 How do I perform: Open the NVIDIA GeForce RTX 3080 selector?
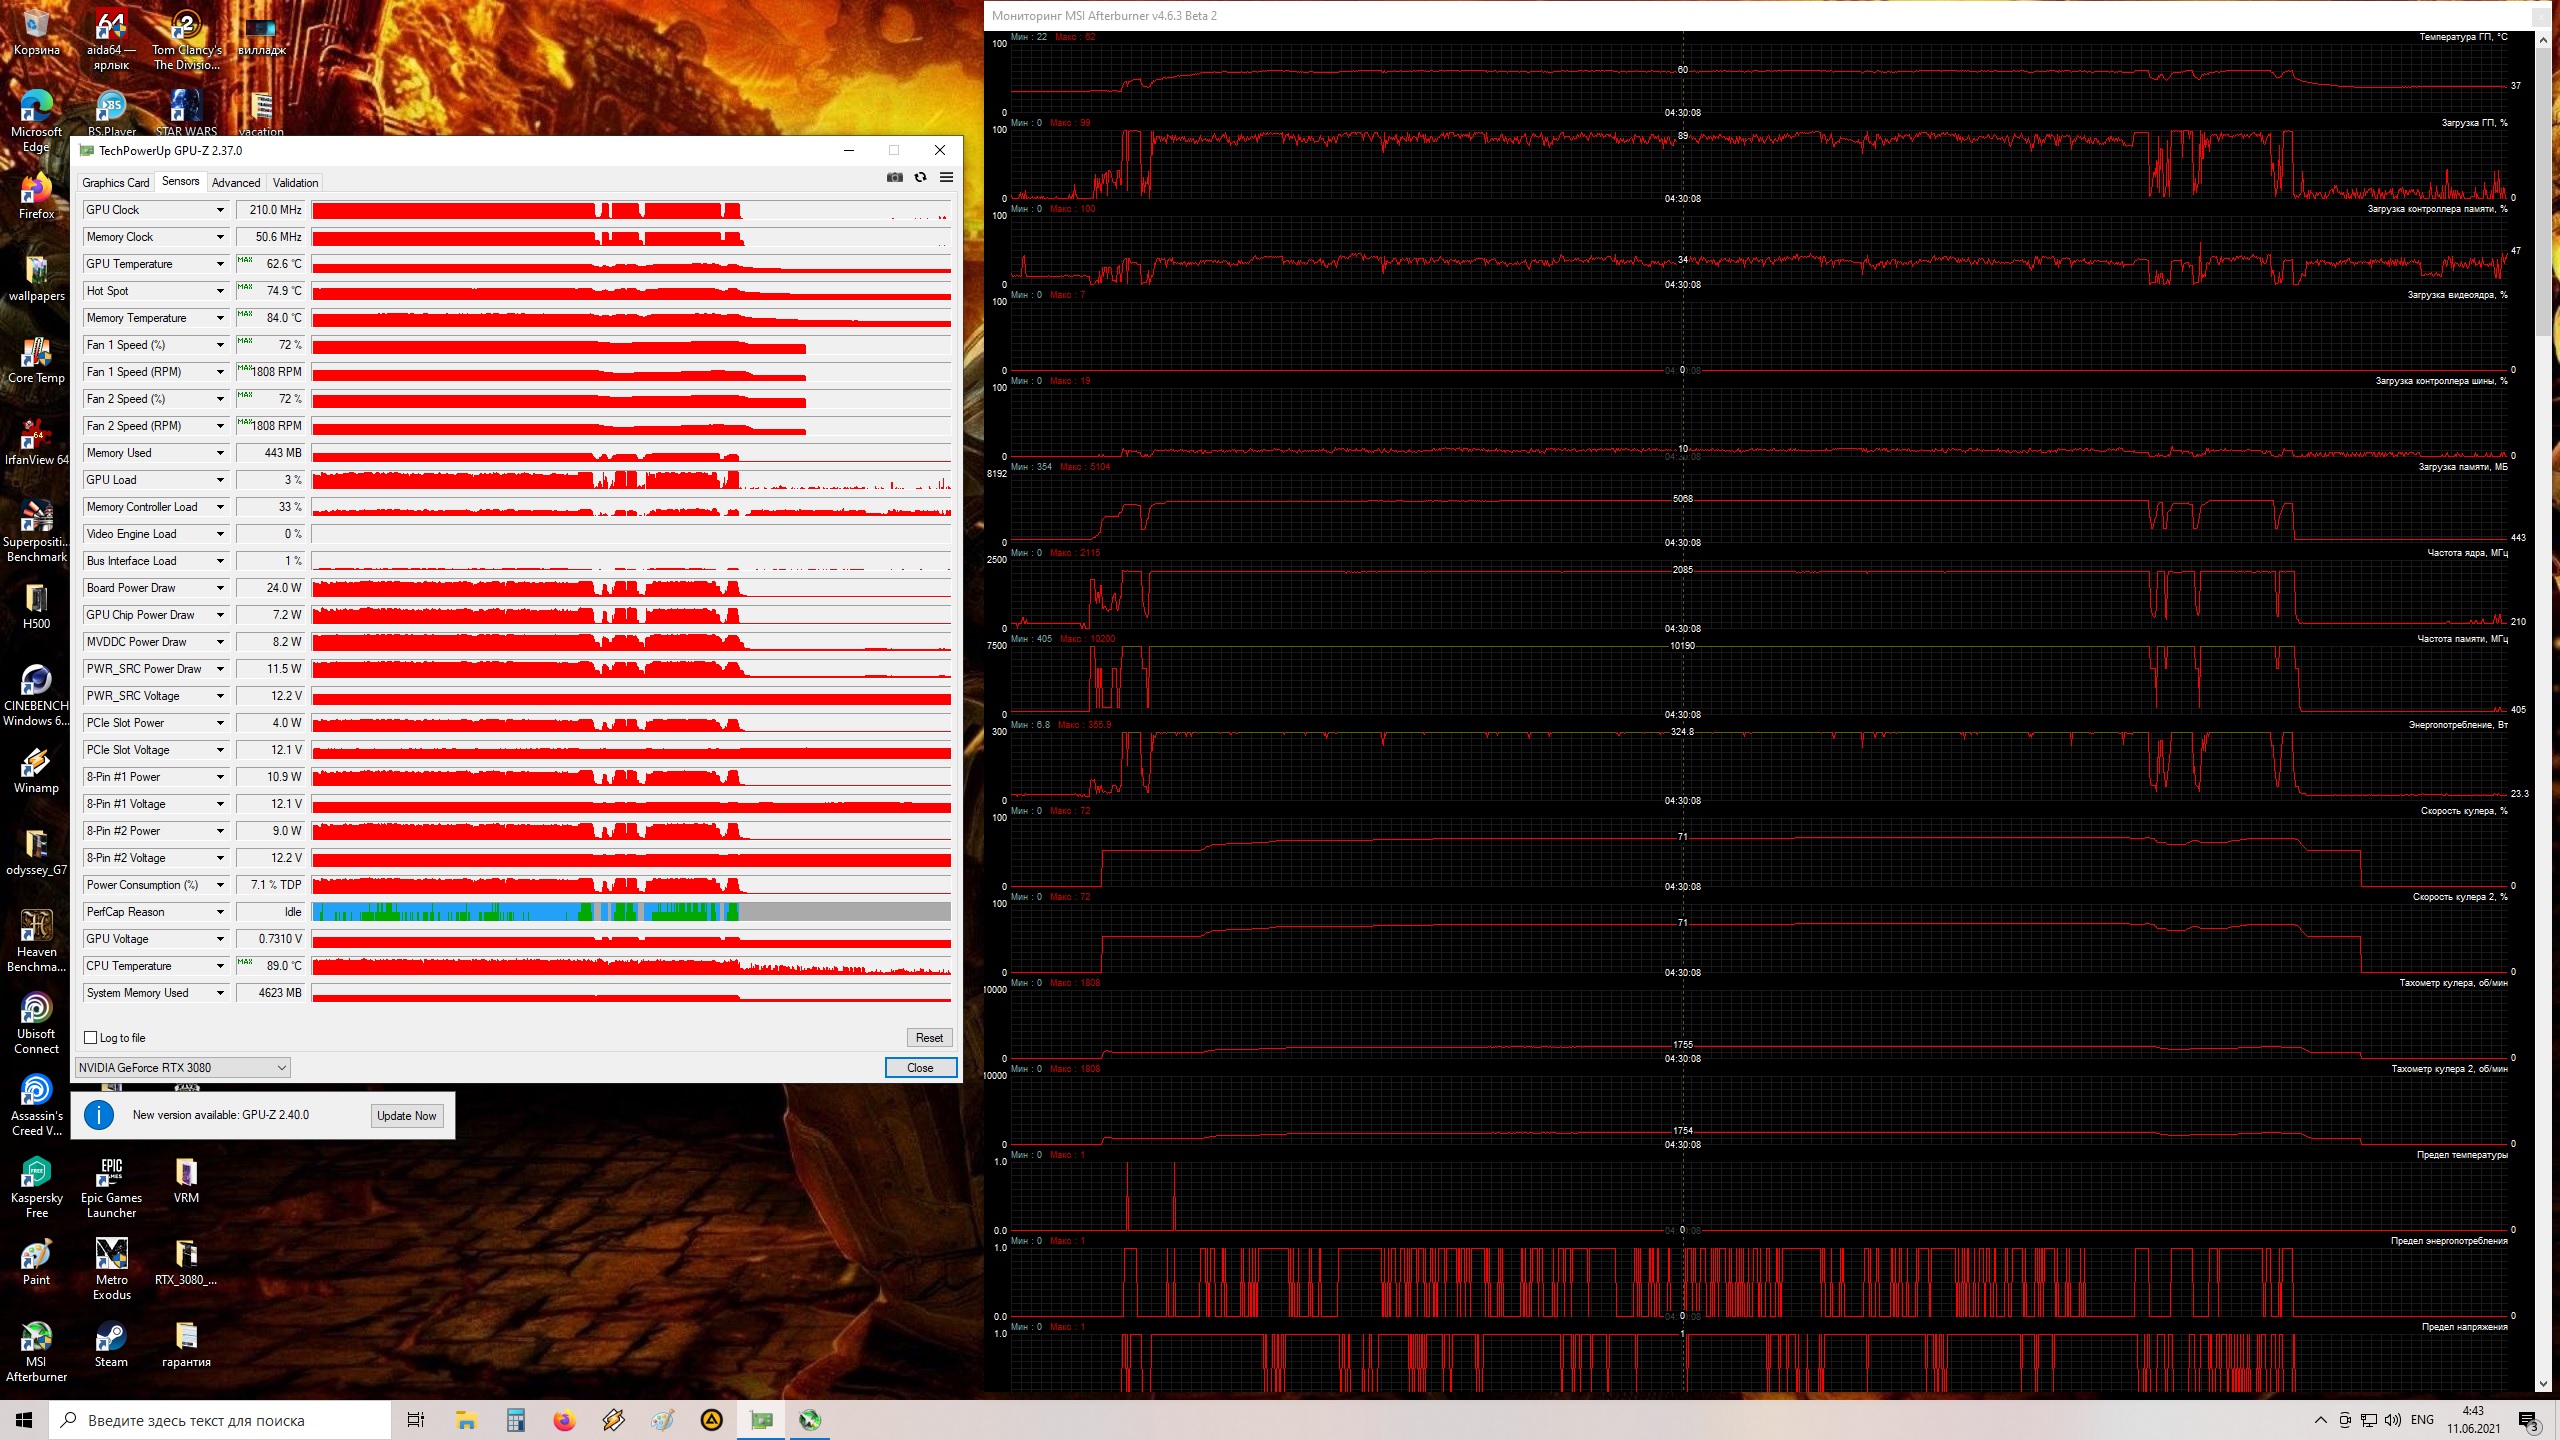coord(182,1068)
